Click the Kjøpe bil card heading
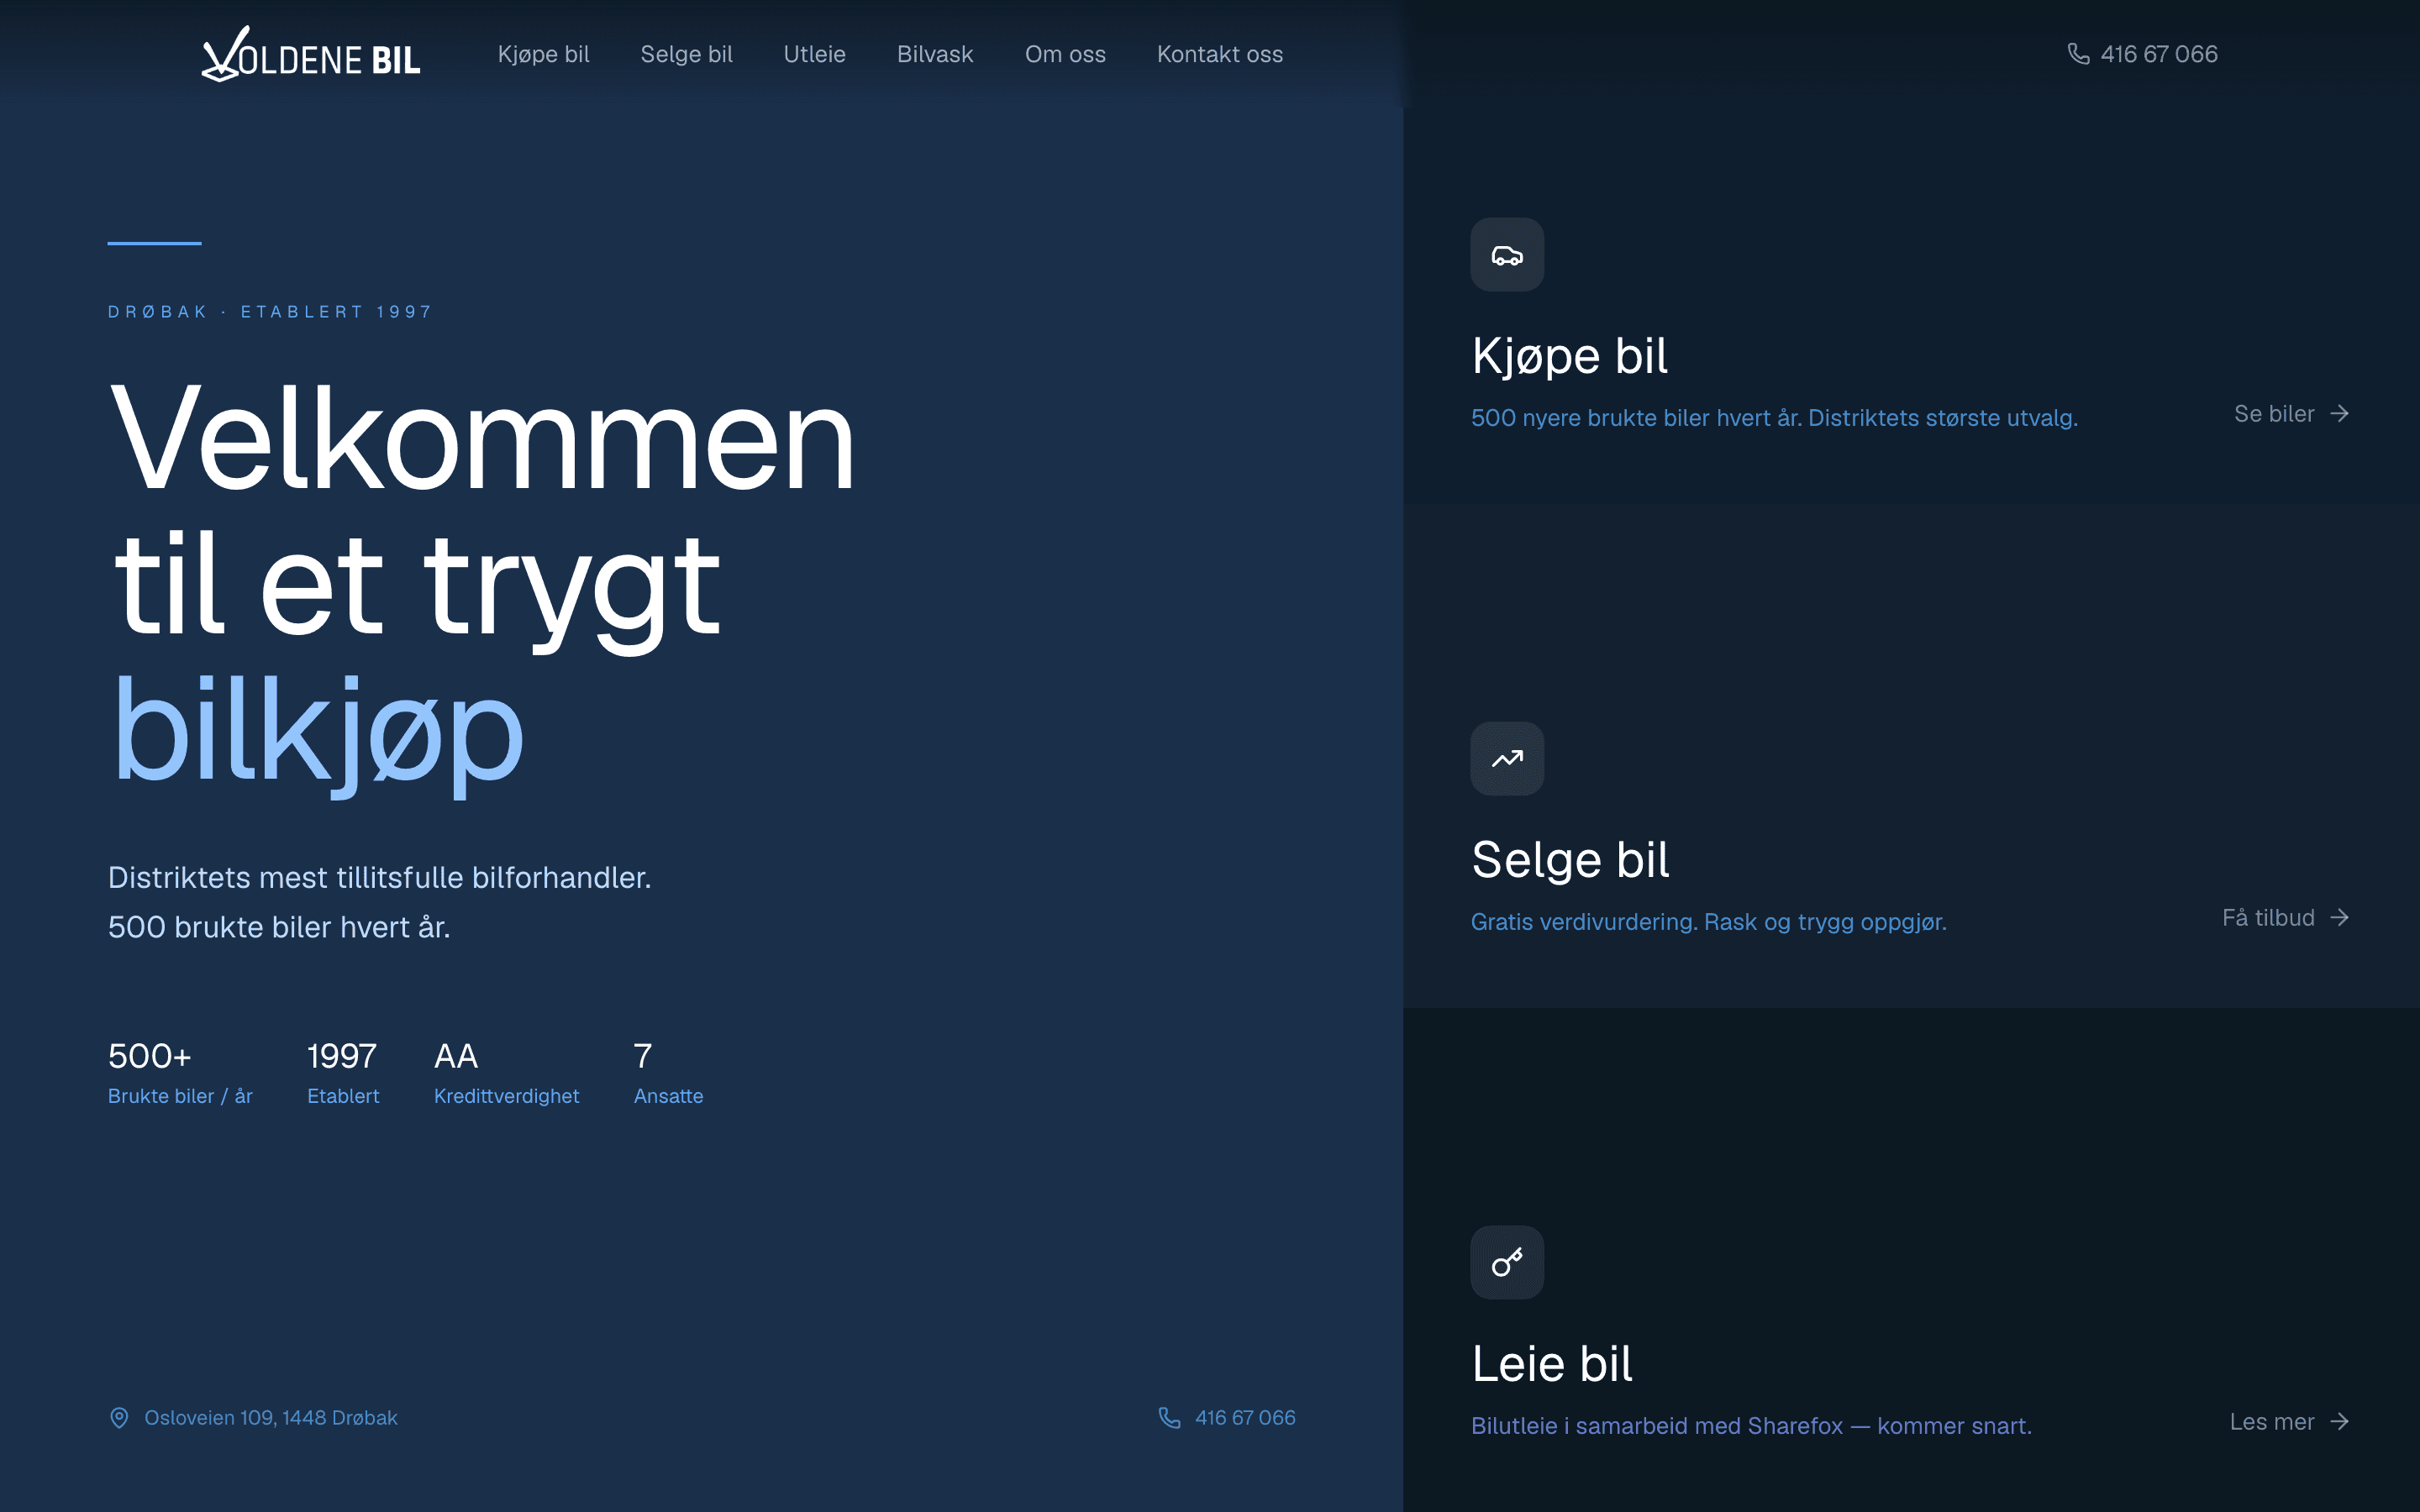 tap(1569, 356)
